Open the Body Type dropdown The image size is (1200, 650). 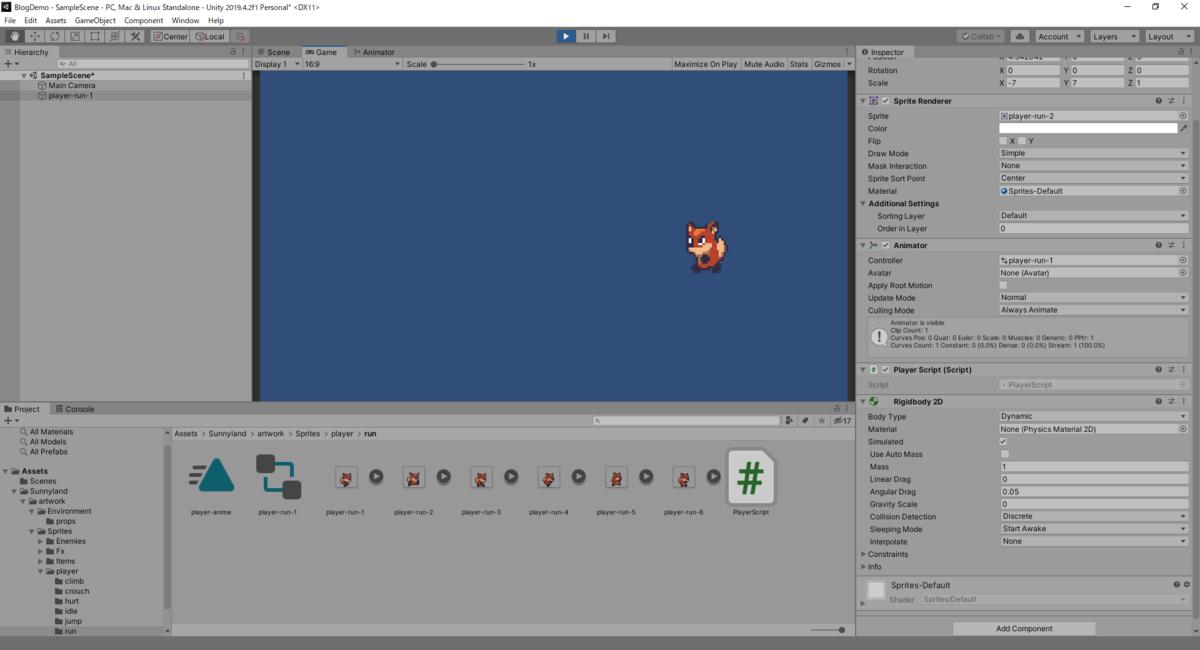point(1094,416)
